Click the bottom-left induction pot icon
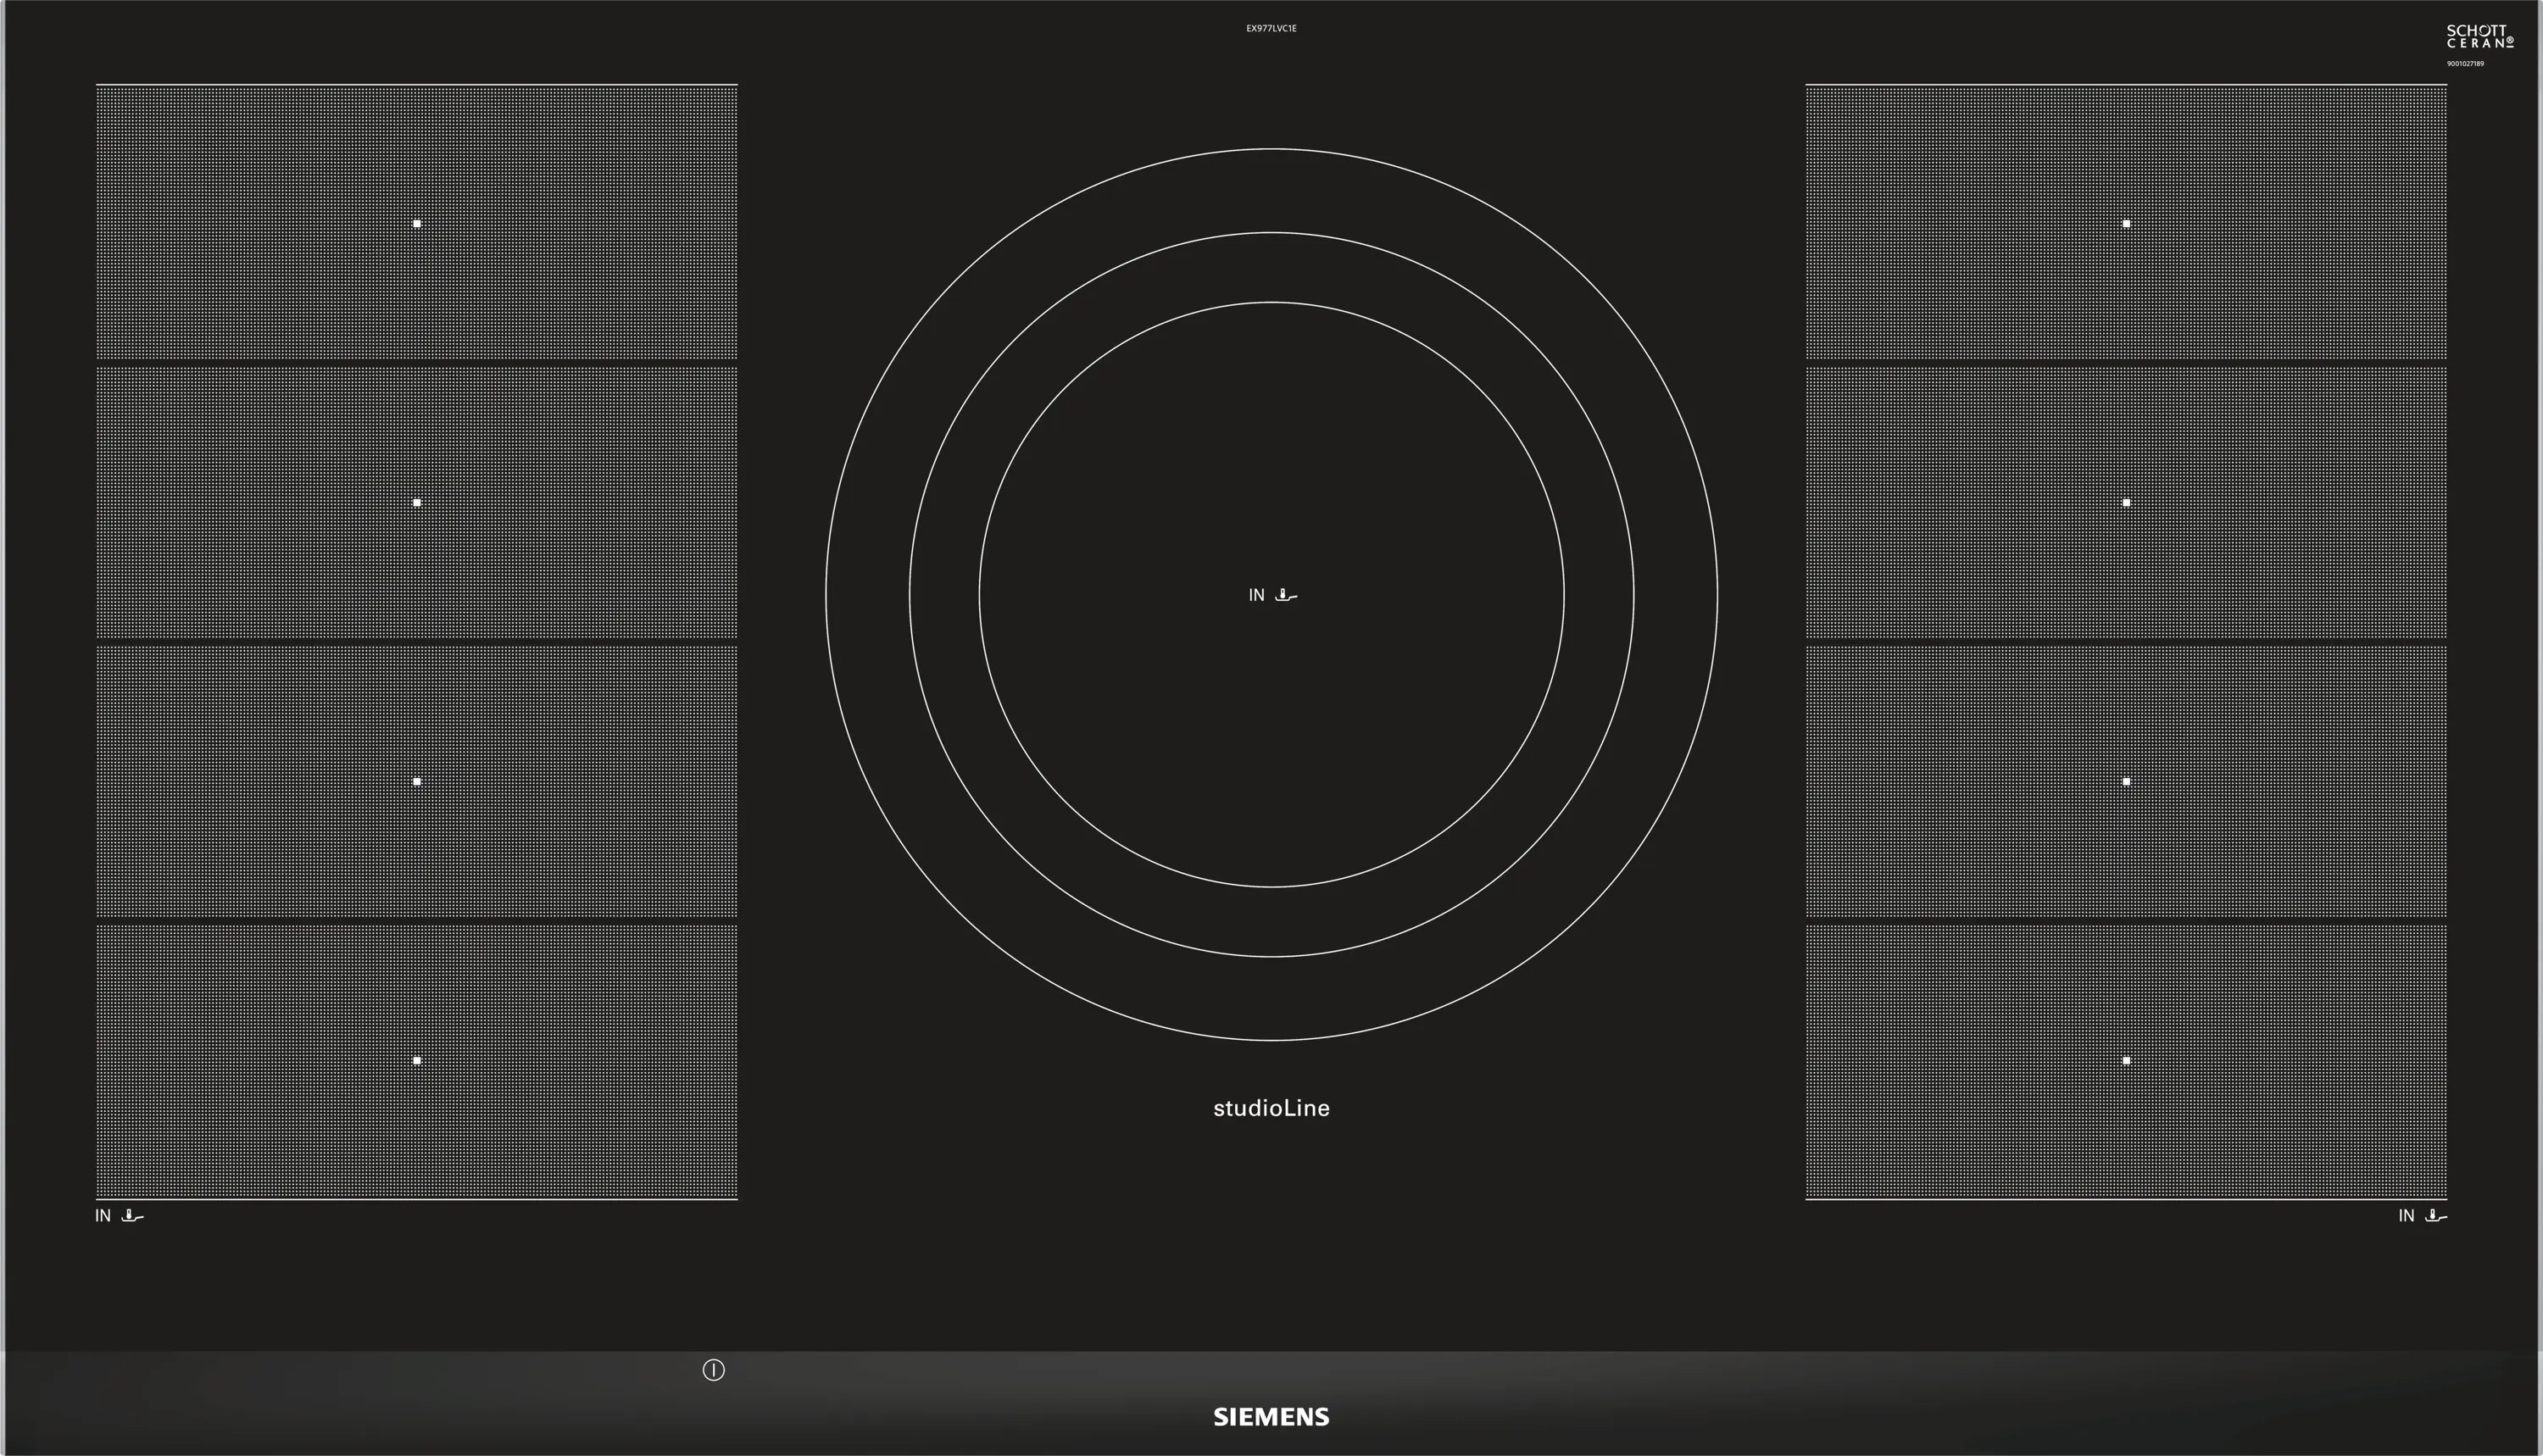Image resolution: width=2543 pixels, height=1456 pixels. pyautogui.click(x=132, y=1216)
